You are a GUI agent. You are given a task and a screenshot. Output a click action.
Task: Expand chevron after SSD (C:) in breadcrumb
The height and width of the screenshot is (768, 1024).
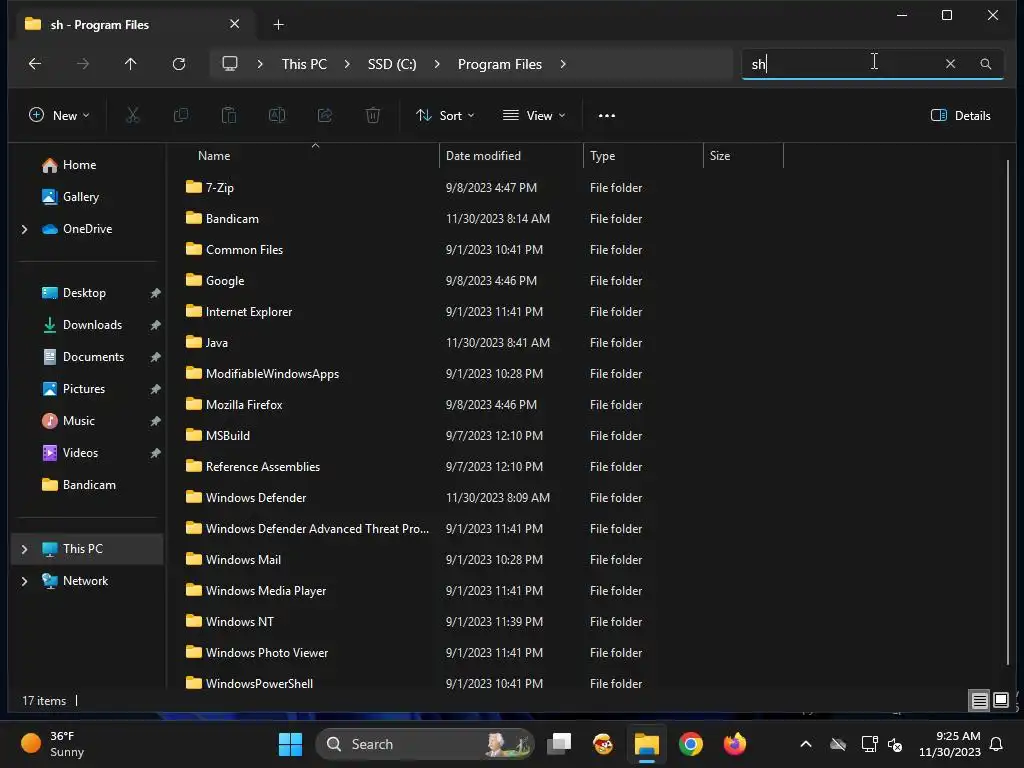pyautogui.click(x=437, y=64)
